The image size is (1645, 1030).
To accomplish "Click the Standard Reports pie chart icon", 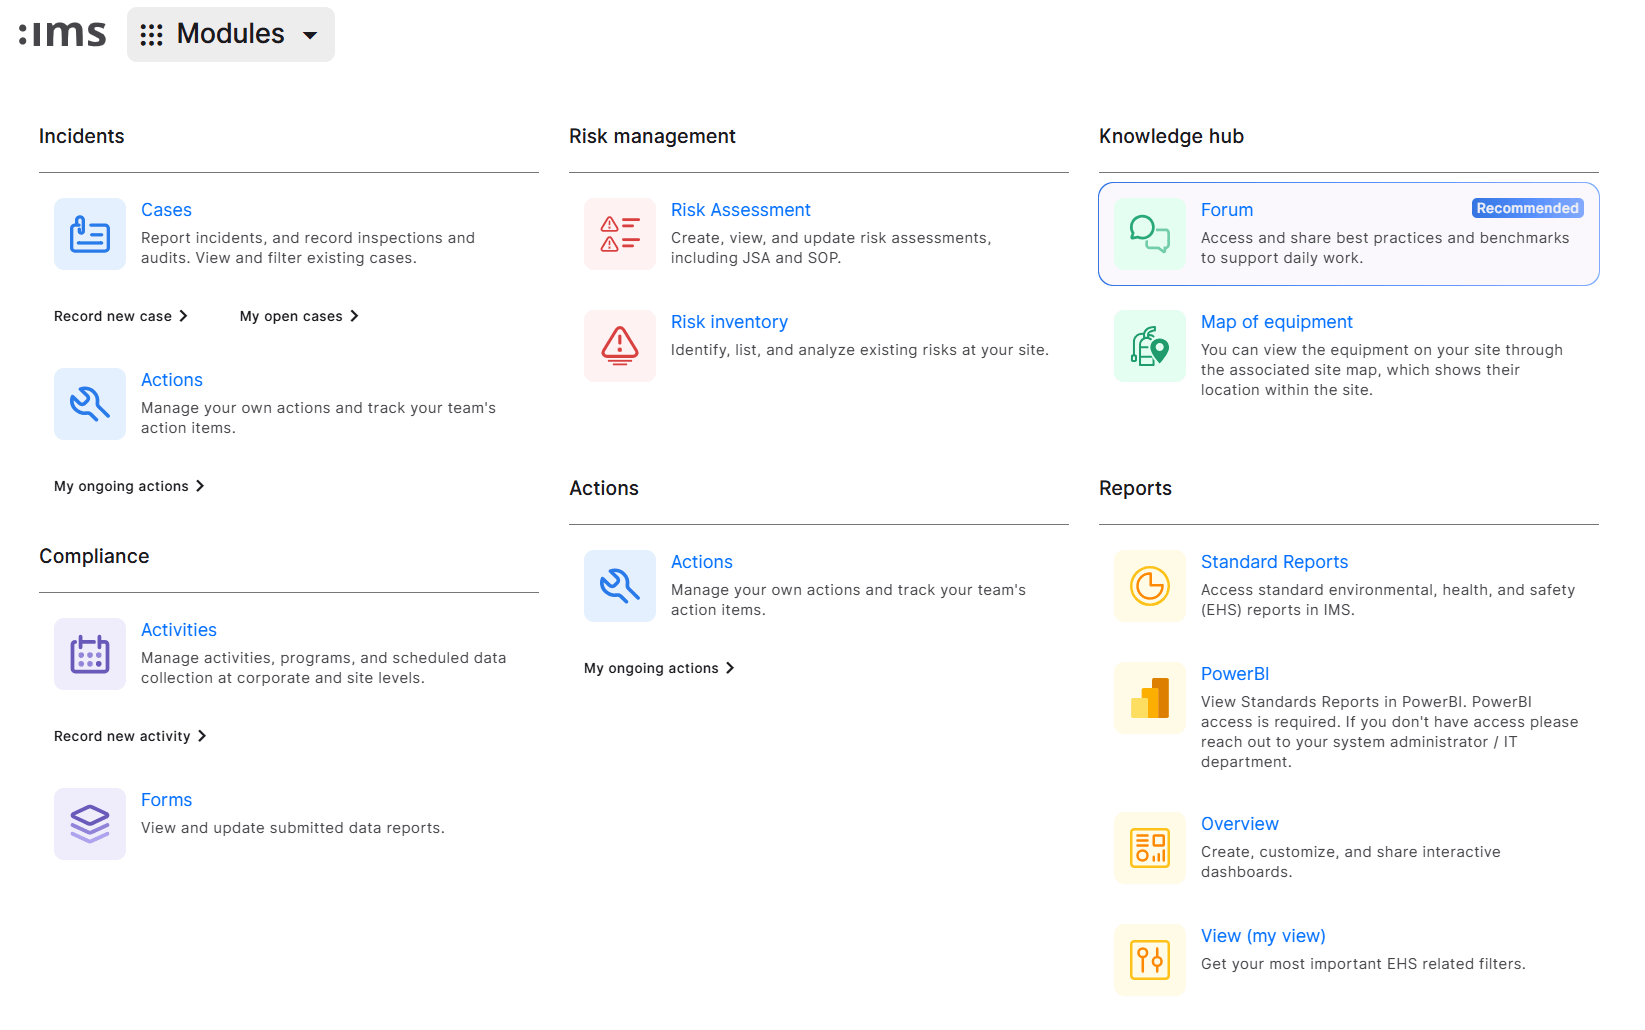I will pyautogui.click(x=1150, y=586).
